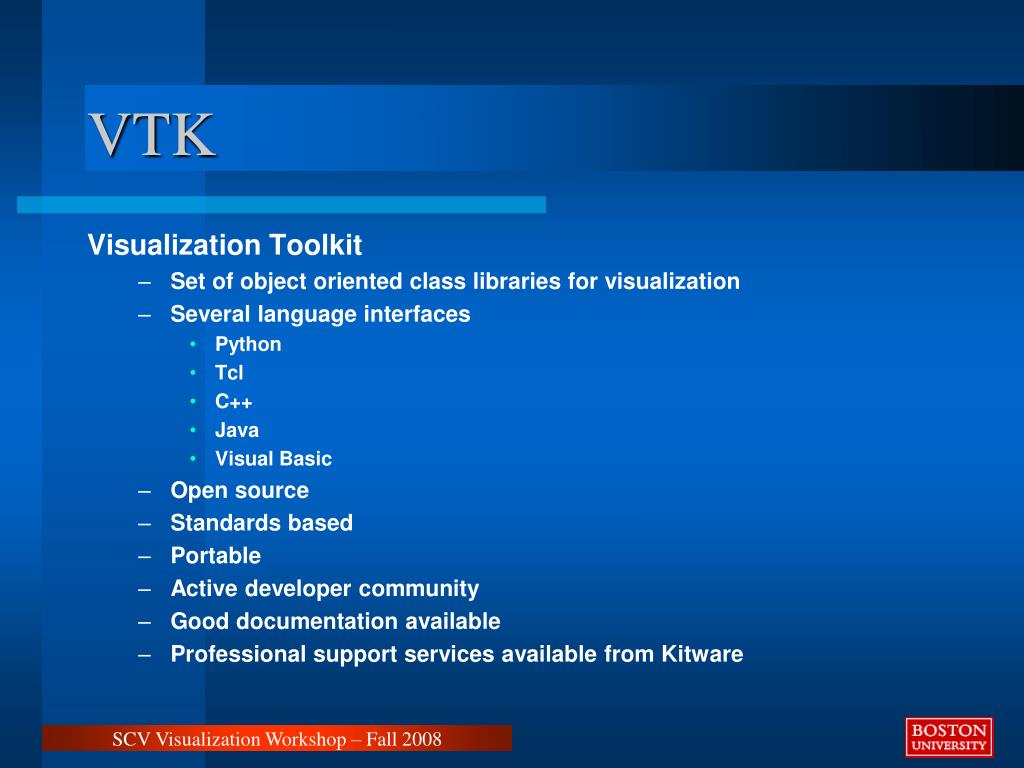
Task: Click the 'Standards based' bullet
Action: pyautogui.click(x=261, y=523)
